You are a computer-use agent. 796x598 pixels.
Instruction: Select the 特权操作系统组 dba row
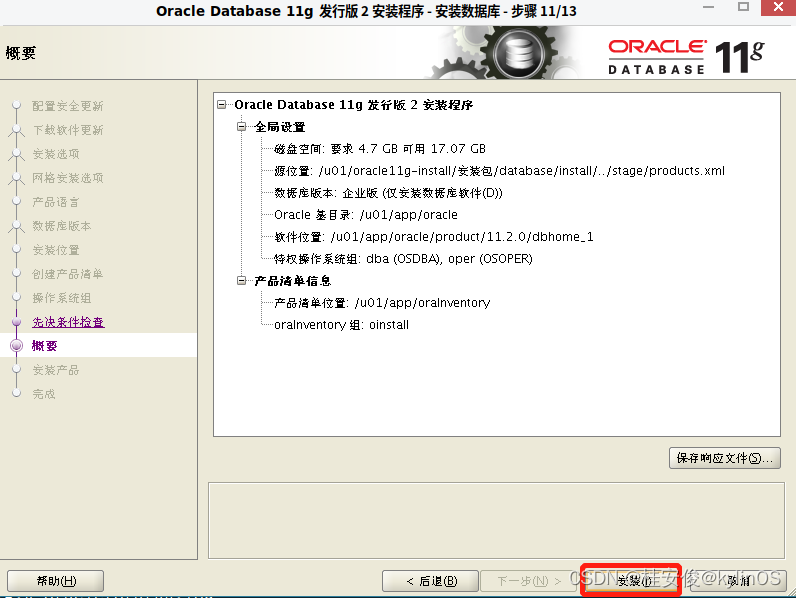(403, 259)
